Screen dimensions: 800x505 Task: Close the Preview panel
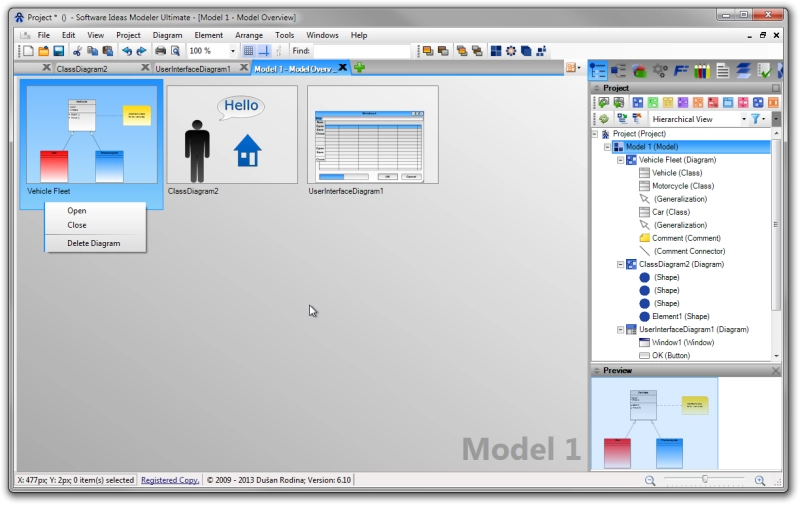tap(776, 371)
